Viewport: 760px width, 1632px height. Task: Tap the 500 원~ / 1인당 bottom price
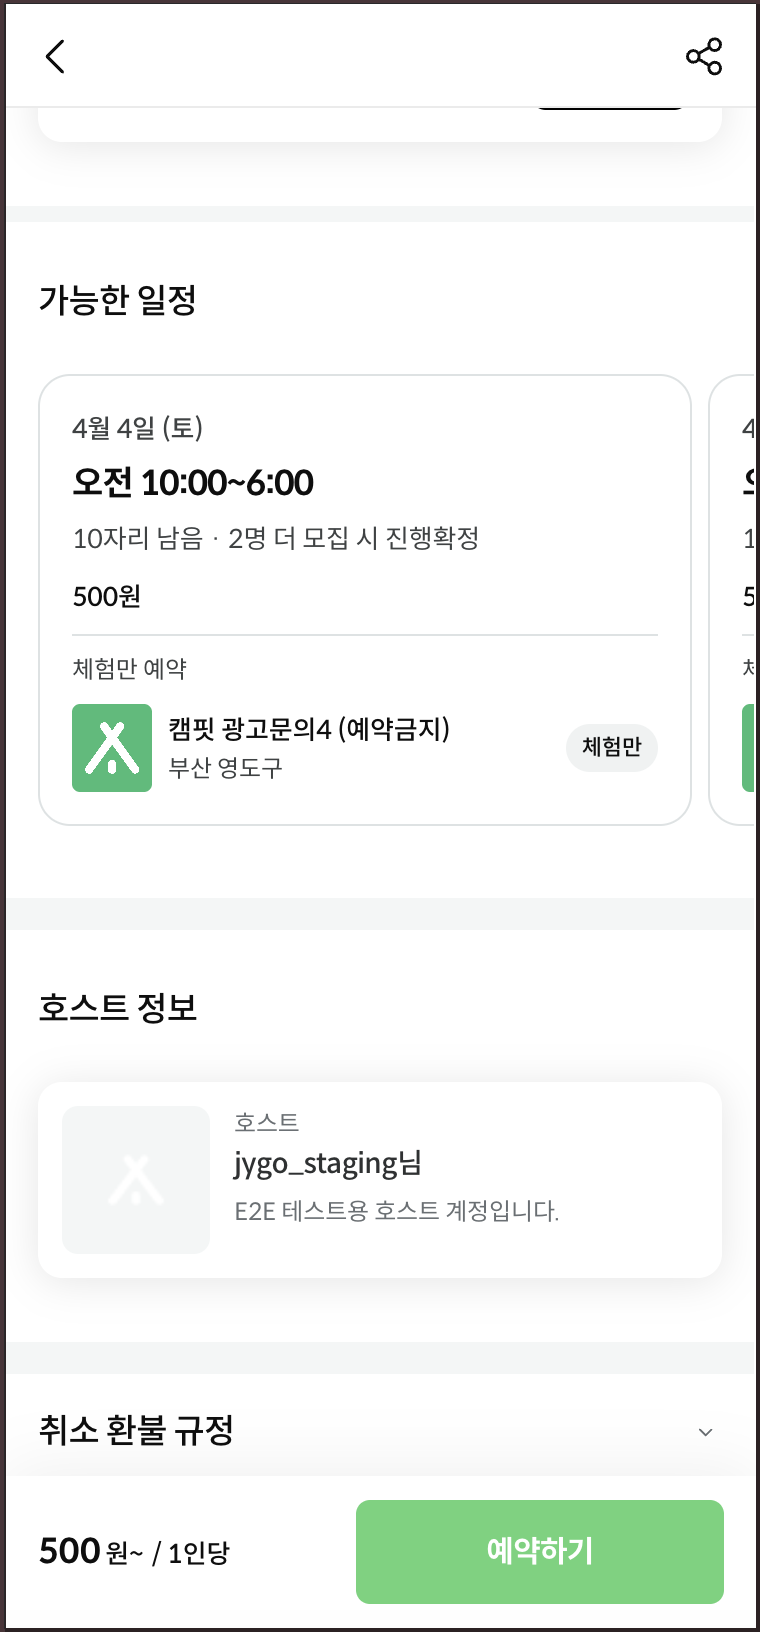(134, 1552)
